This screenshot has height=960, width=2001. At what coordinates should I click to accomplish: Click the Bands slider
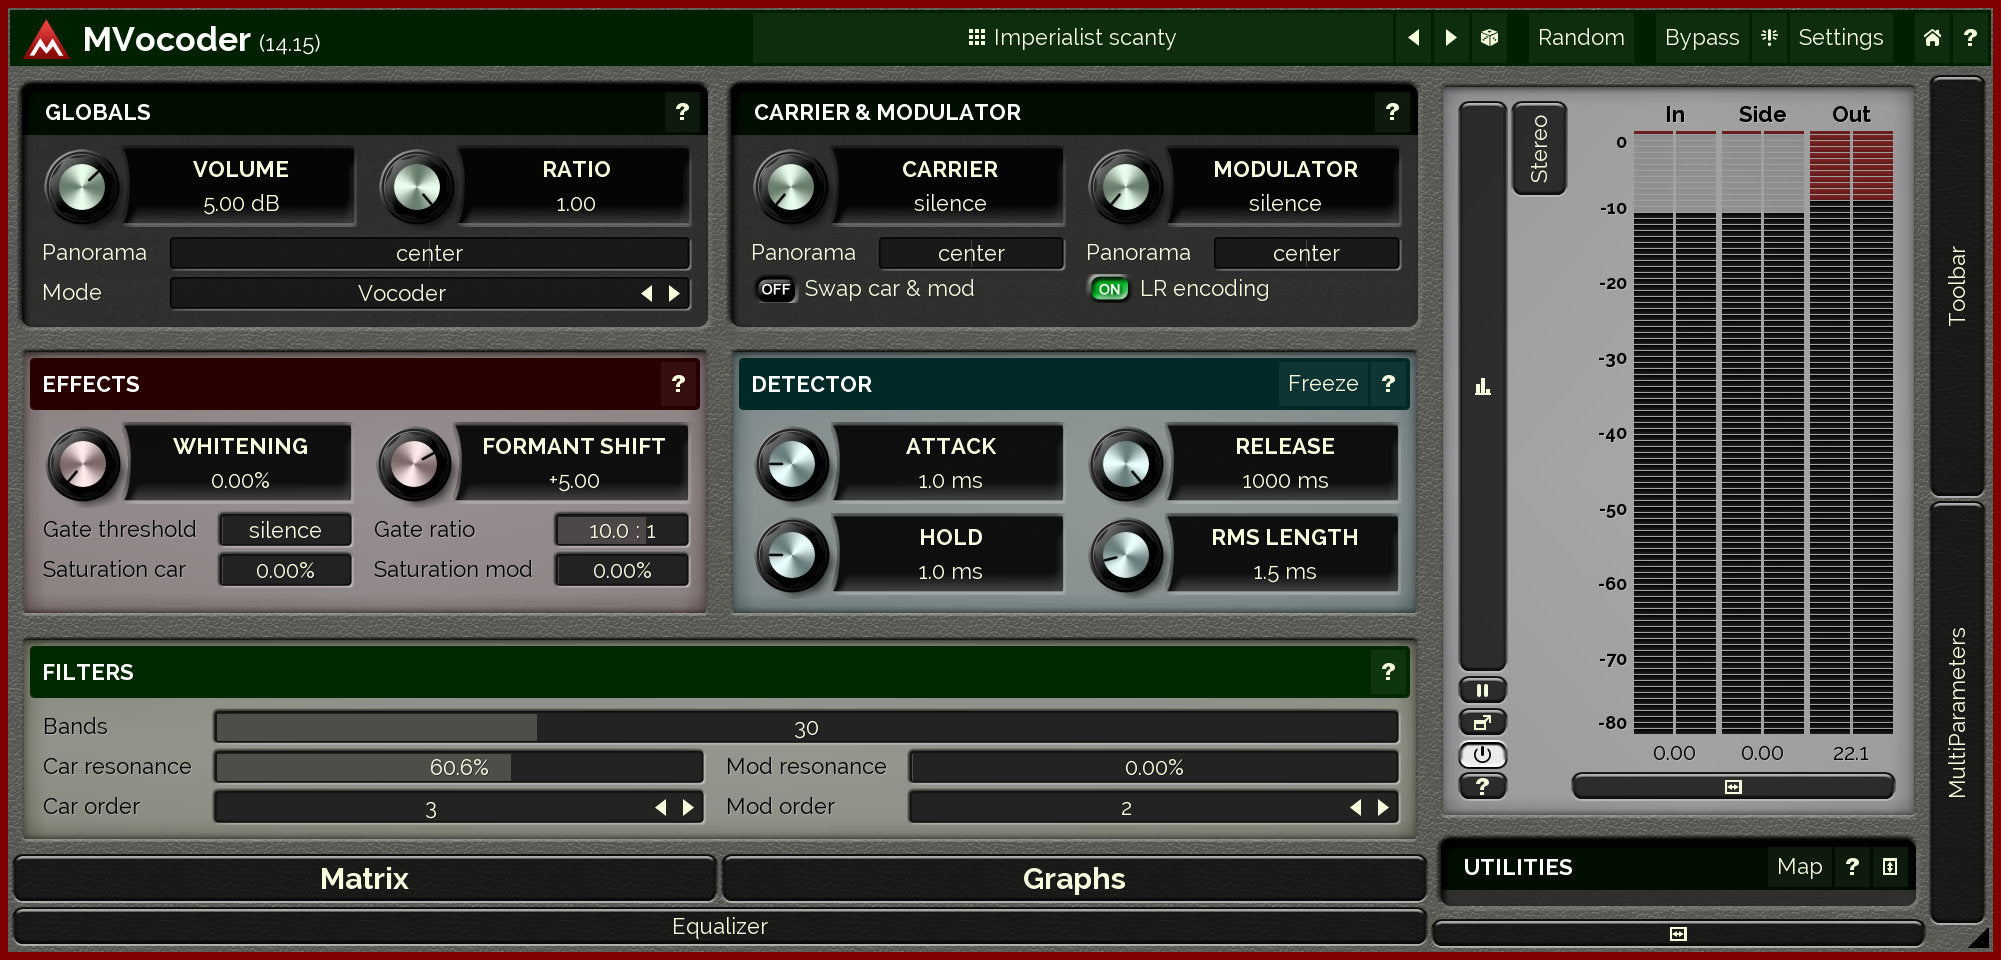click(x=805, y=727)
